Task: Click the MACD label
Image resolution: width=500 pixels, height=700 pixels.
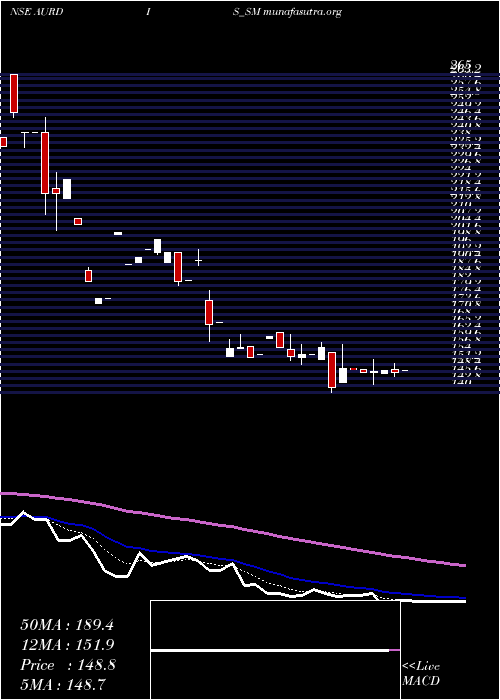Action: tap(421, 681)
